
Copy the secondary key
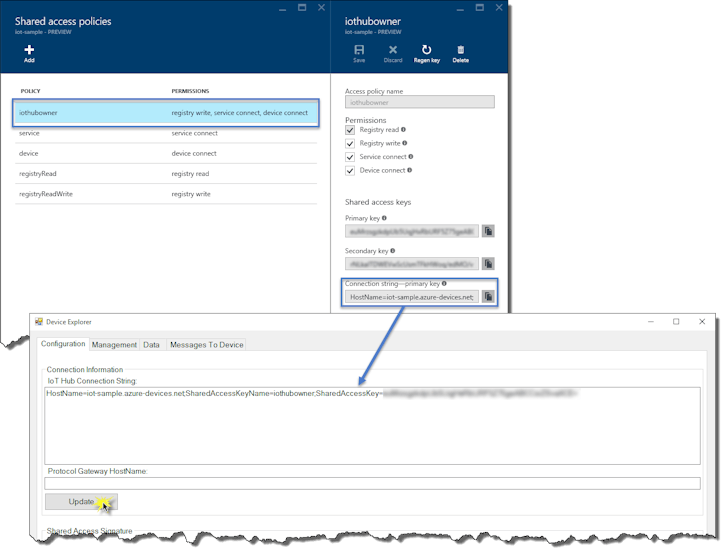pos(488,264)
